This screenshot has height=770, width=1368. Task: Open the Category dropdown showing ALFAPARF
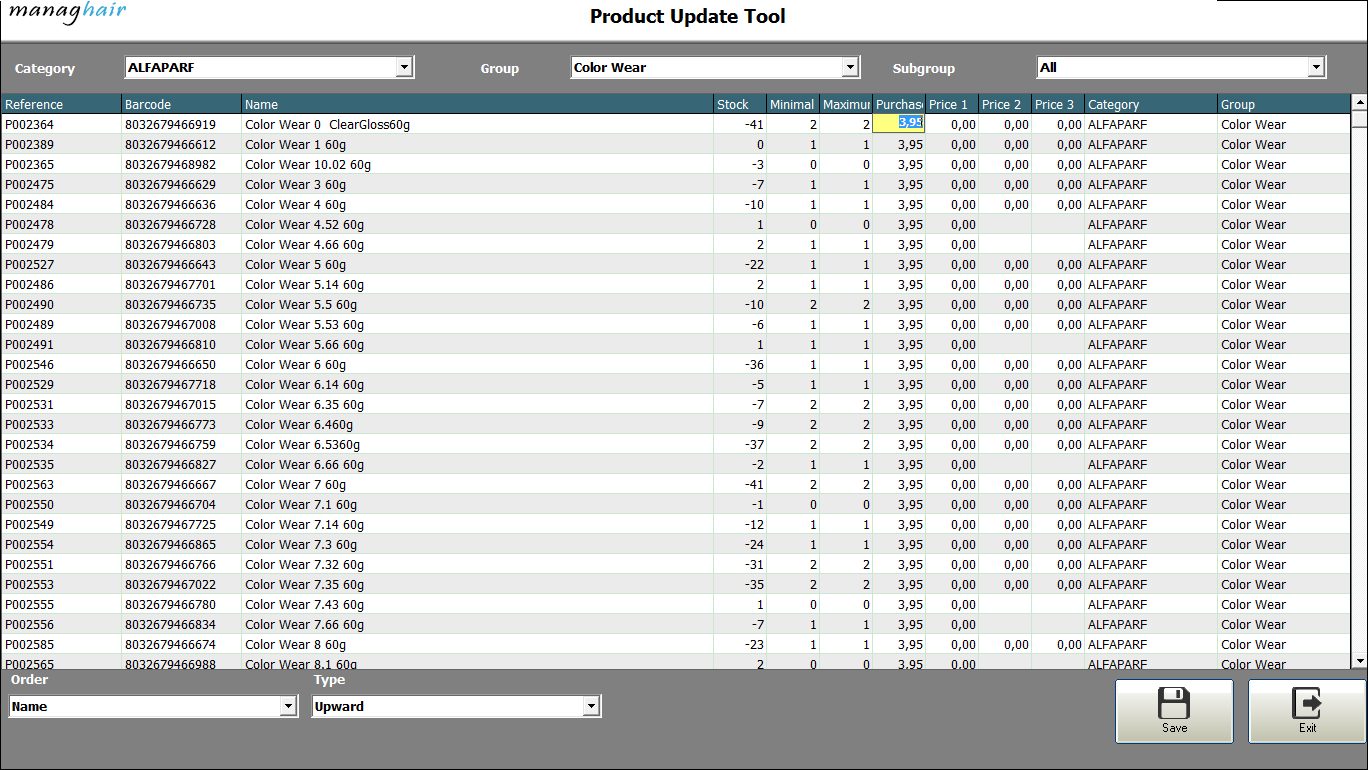pos(404,67)
